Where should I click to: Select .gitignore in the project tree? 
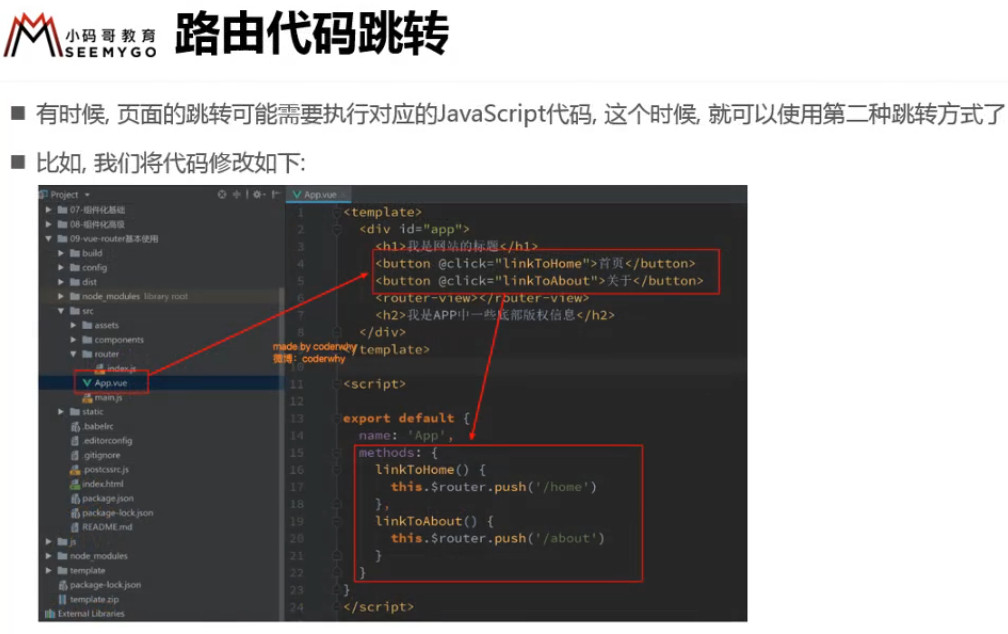[x=101, y=455]
